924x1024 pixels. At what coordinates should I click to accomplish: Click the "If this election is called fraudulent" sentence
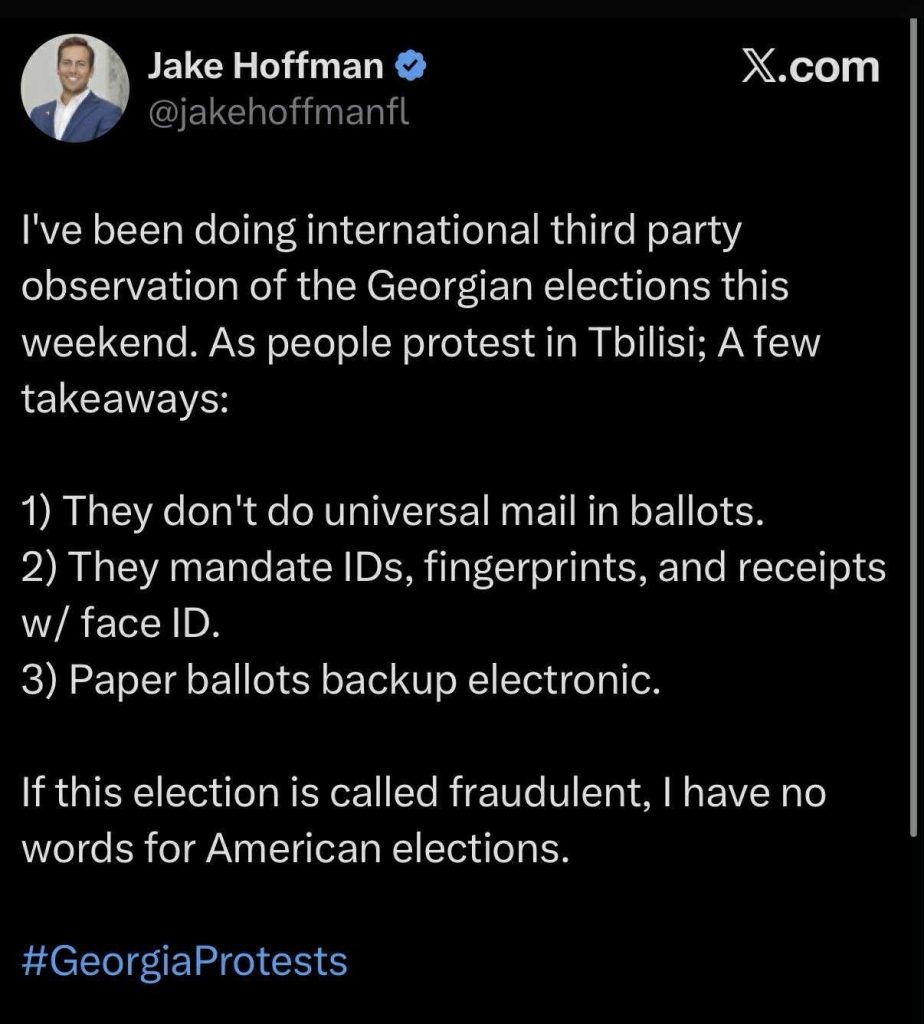[426, 796]
